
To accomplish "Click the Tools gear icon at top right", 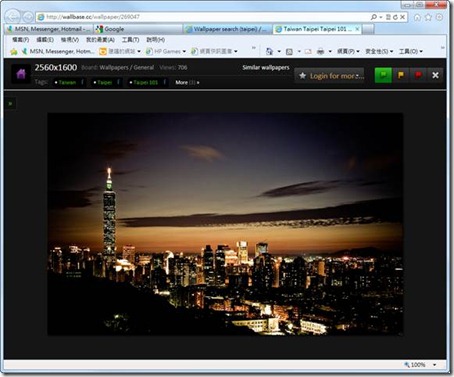I will click(x=440, y=17).
